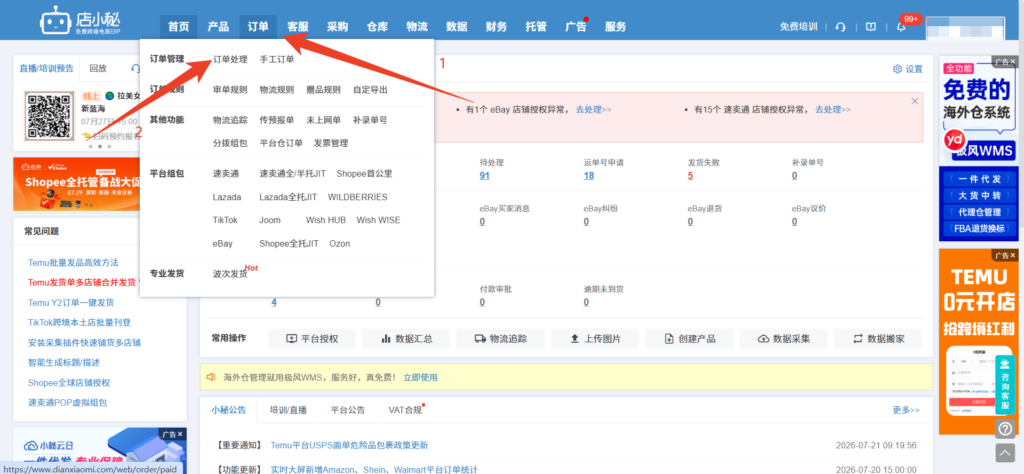Click the back-to-top arrow icon
The image size is (1024, 474).
[1005, 452]
